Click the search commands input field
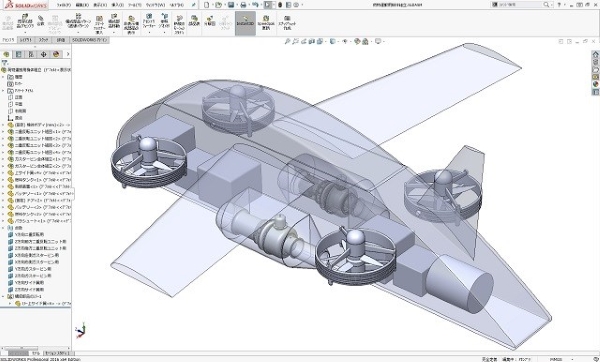The image size is (600, 362). tap(521, 5)
